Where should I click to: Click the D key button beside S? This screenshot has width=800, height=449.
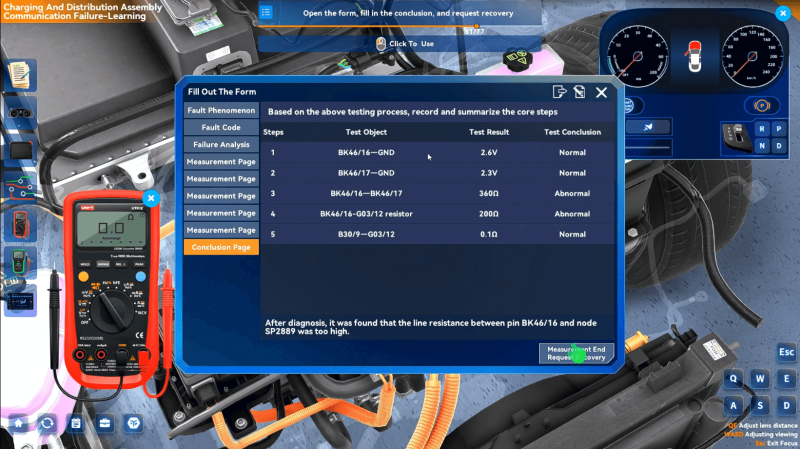[786, 406]
